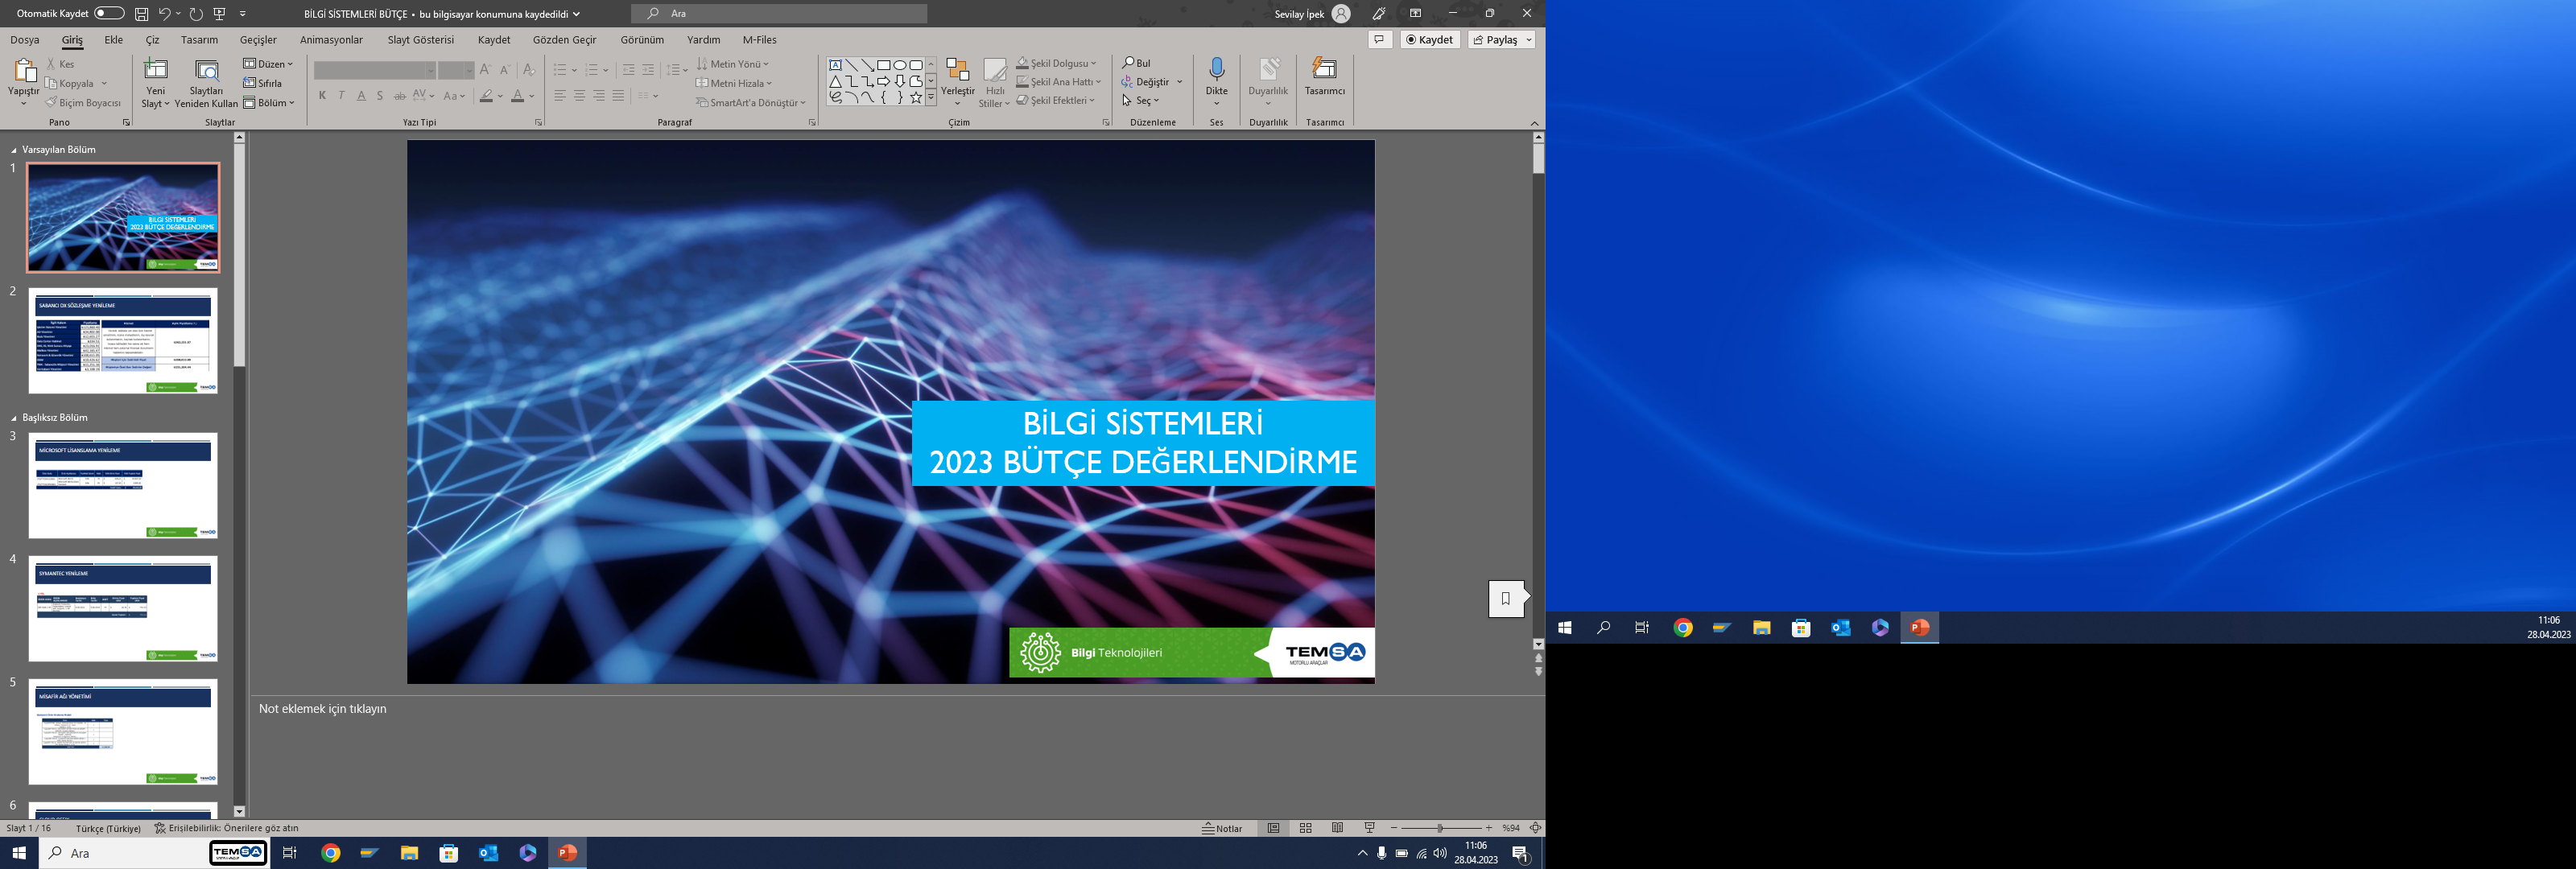Screen dimensions: 2576x869
Task: Click the Yapıştır paste icon
Action: [x=24, y=71]
